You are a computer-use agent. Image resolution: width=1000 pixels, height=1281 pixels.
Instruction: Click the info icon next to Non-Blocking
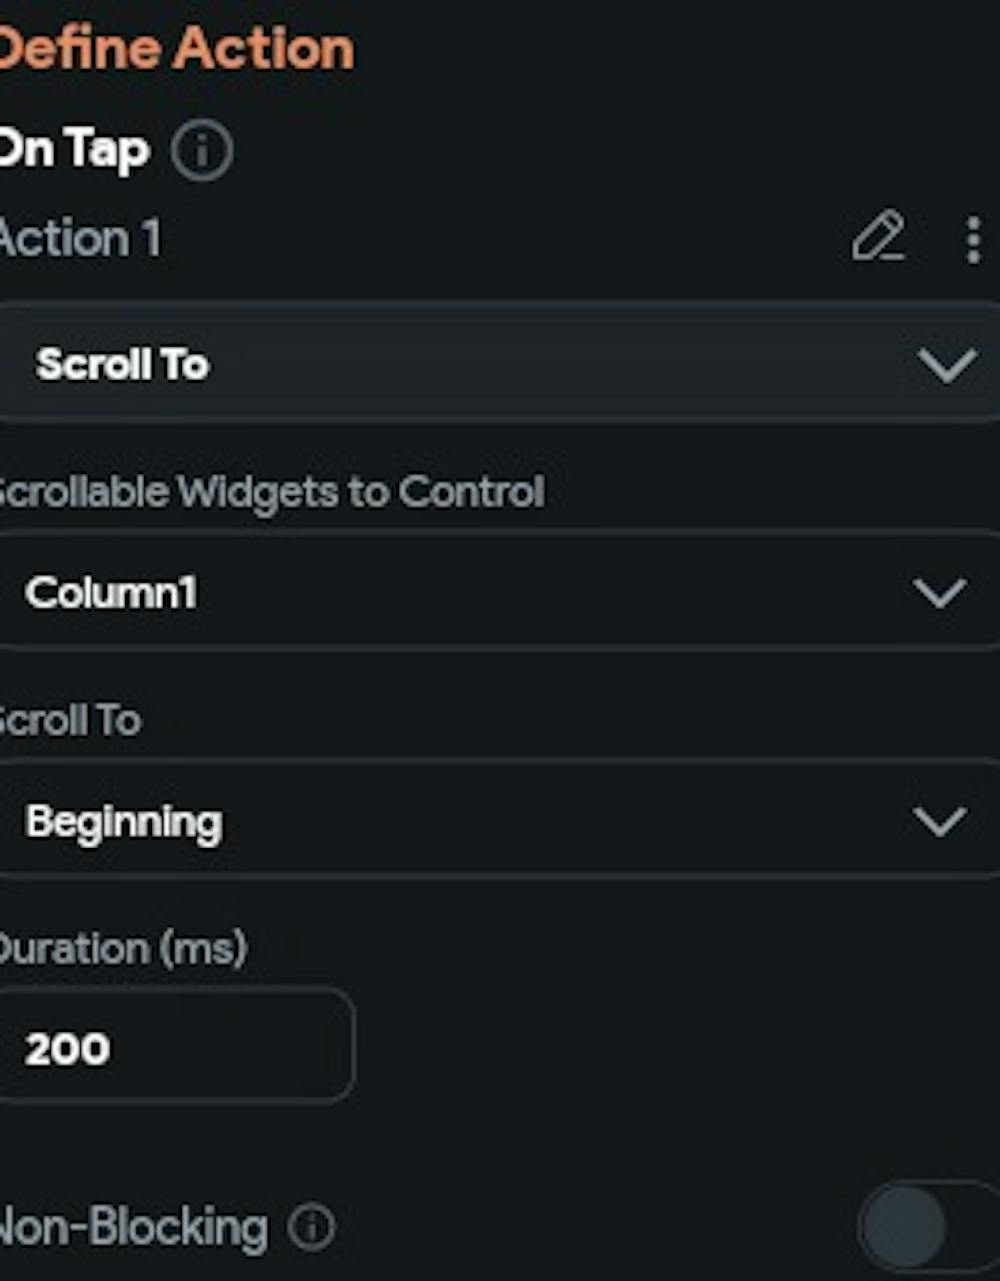311,1227
